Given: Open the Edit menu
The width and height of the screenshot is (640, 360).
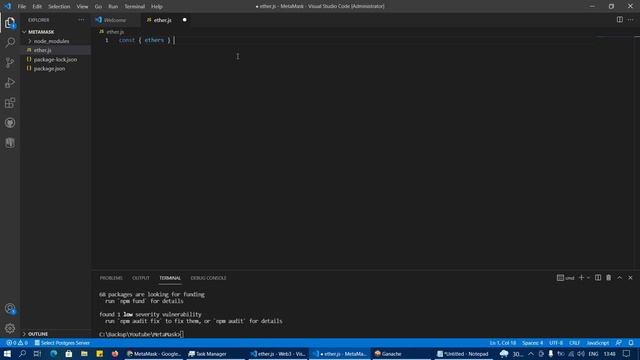Looking at the screenshot, I should (37, 7).
